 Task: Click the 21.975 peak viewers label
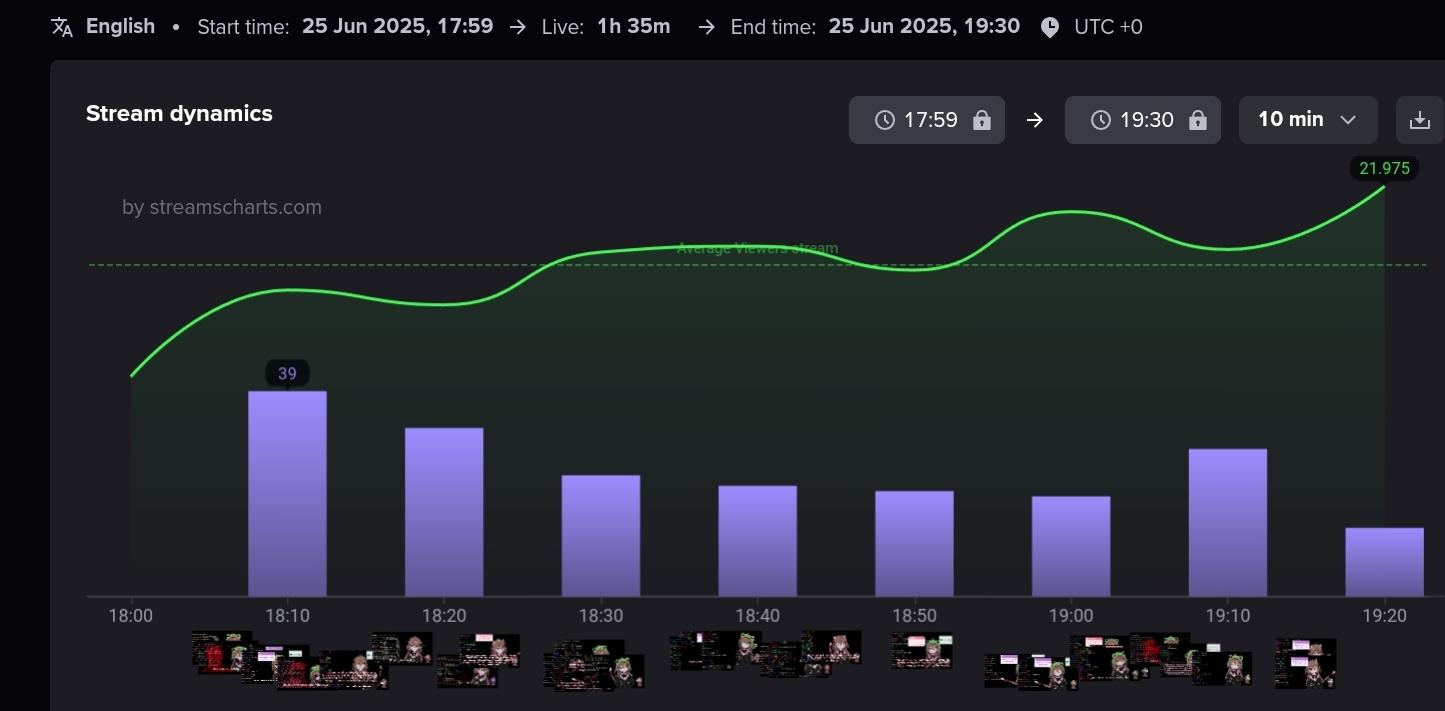pos(1384,168)
